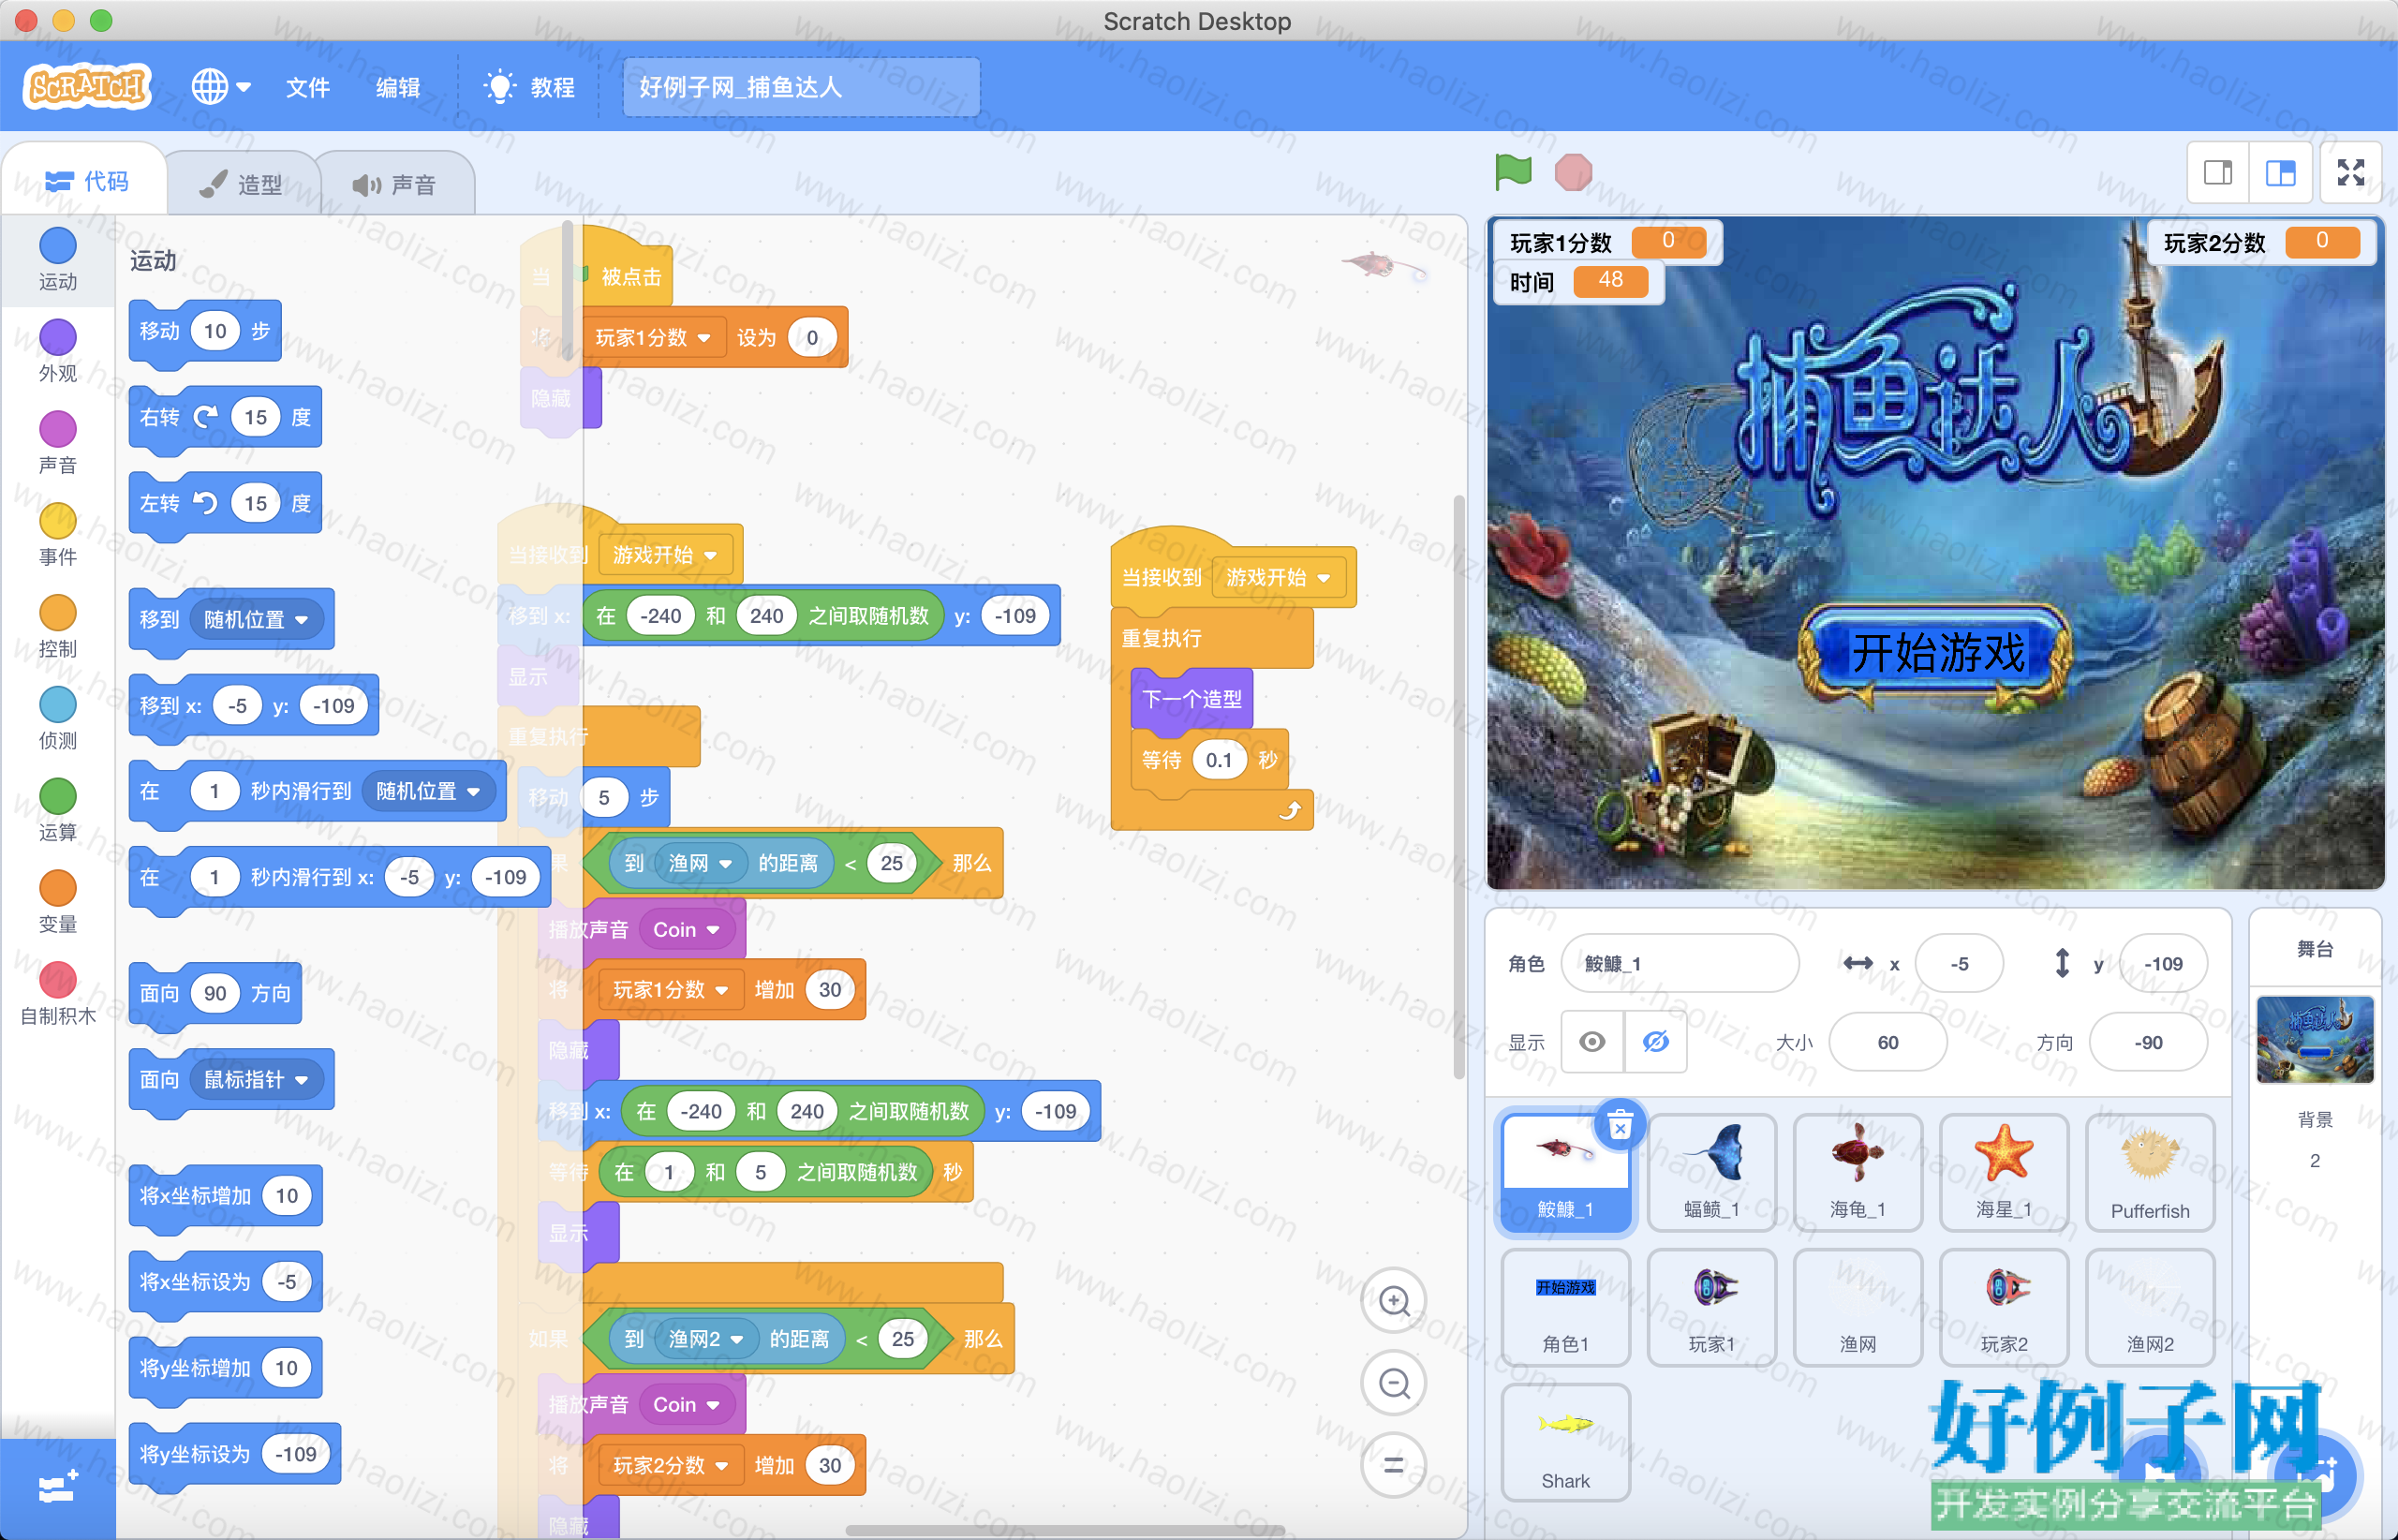Viewport: 2398px width, 1540px height.
Task: Zoom out the code workspace
Action: (x=1394, y=1383)
